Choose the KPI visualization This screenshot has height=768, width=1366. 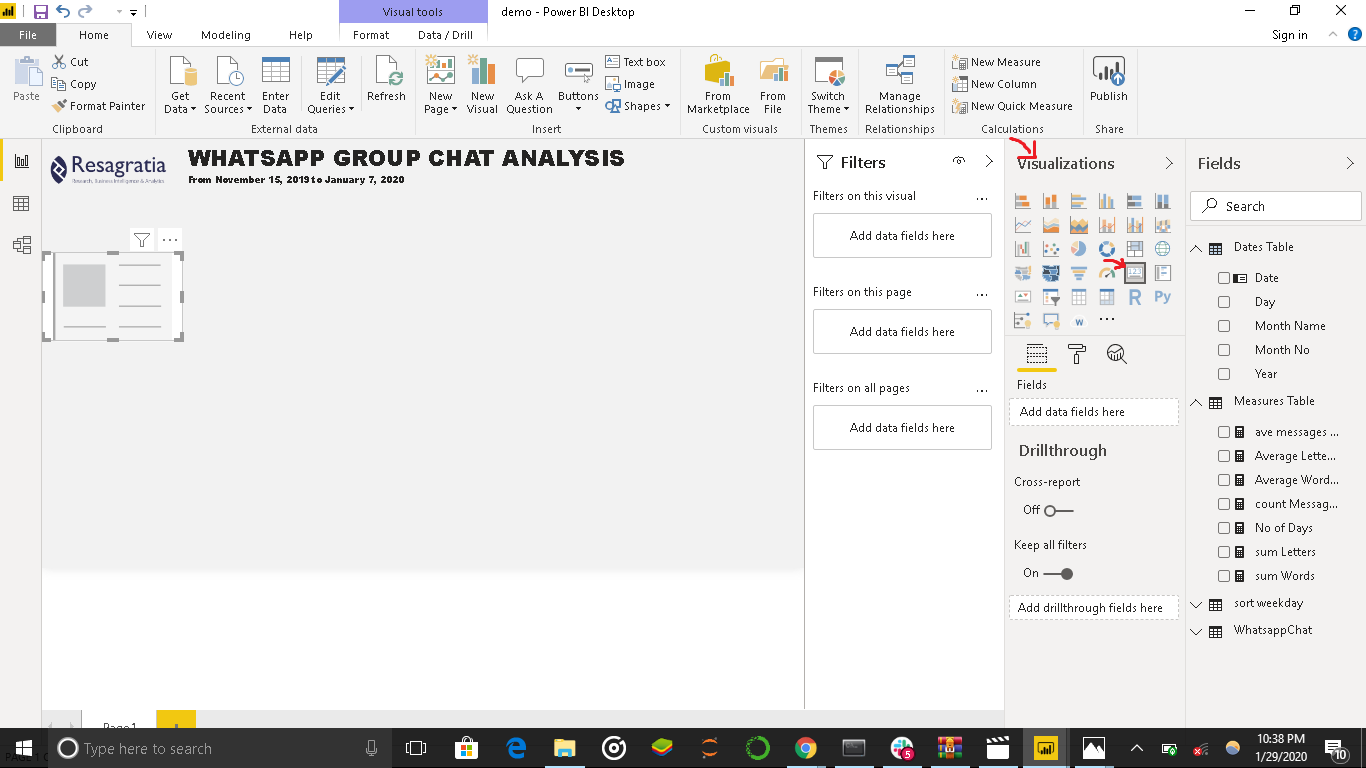(1023, 297)
